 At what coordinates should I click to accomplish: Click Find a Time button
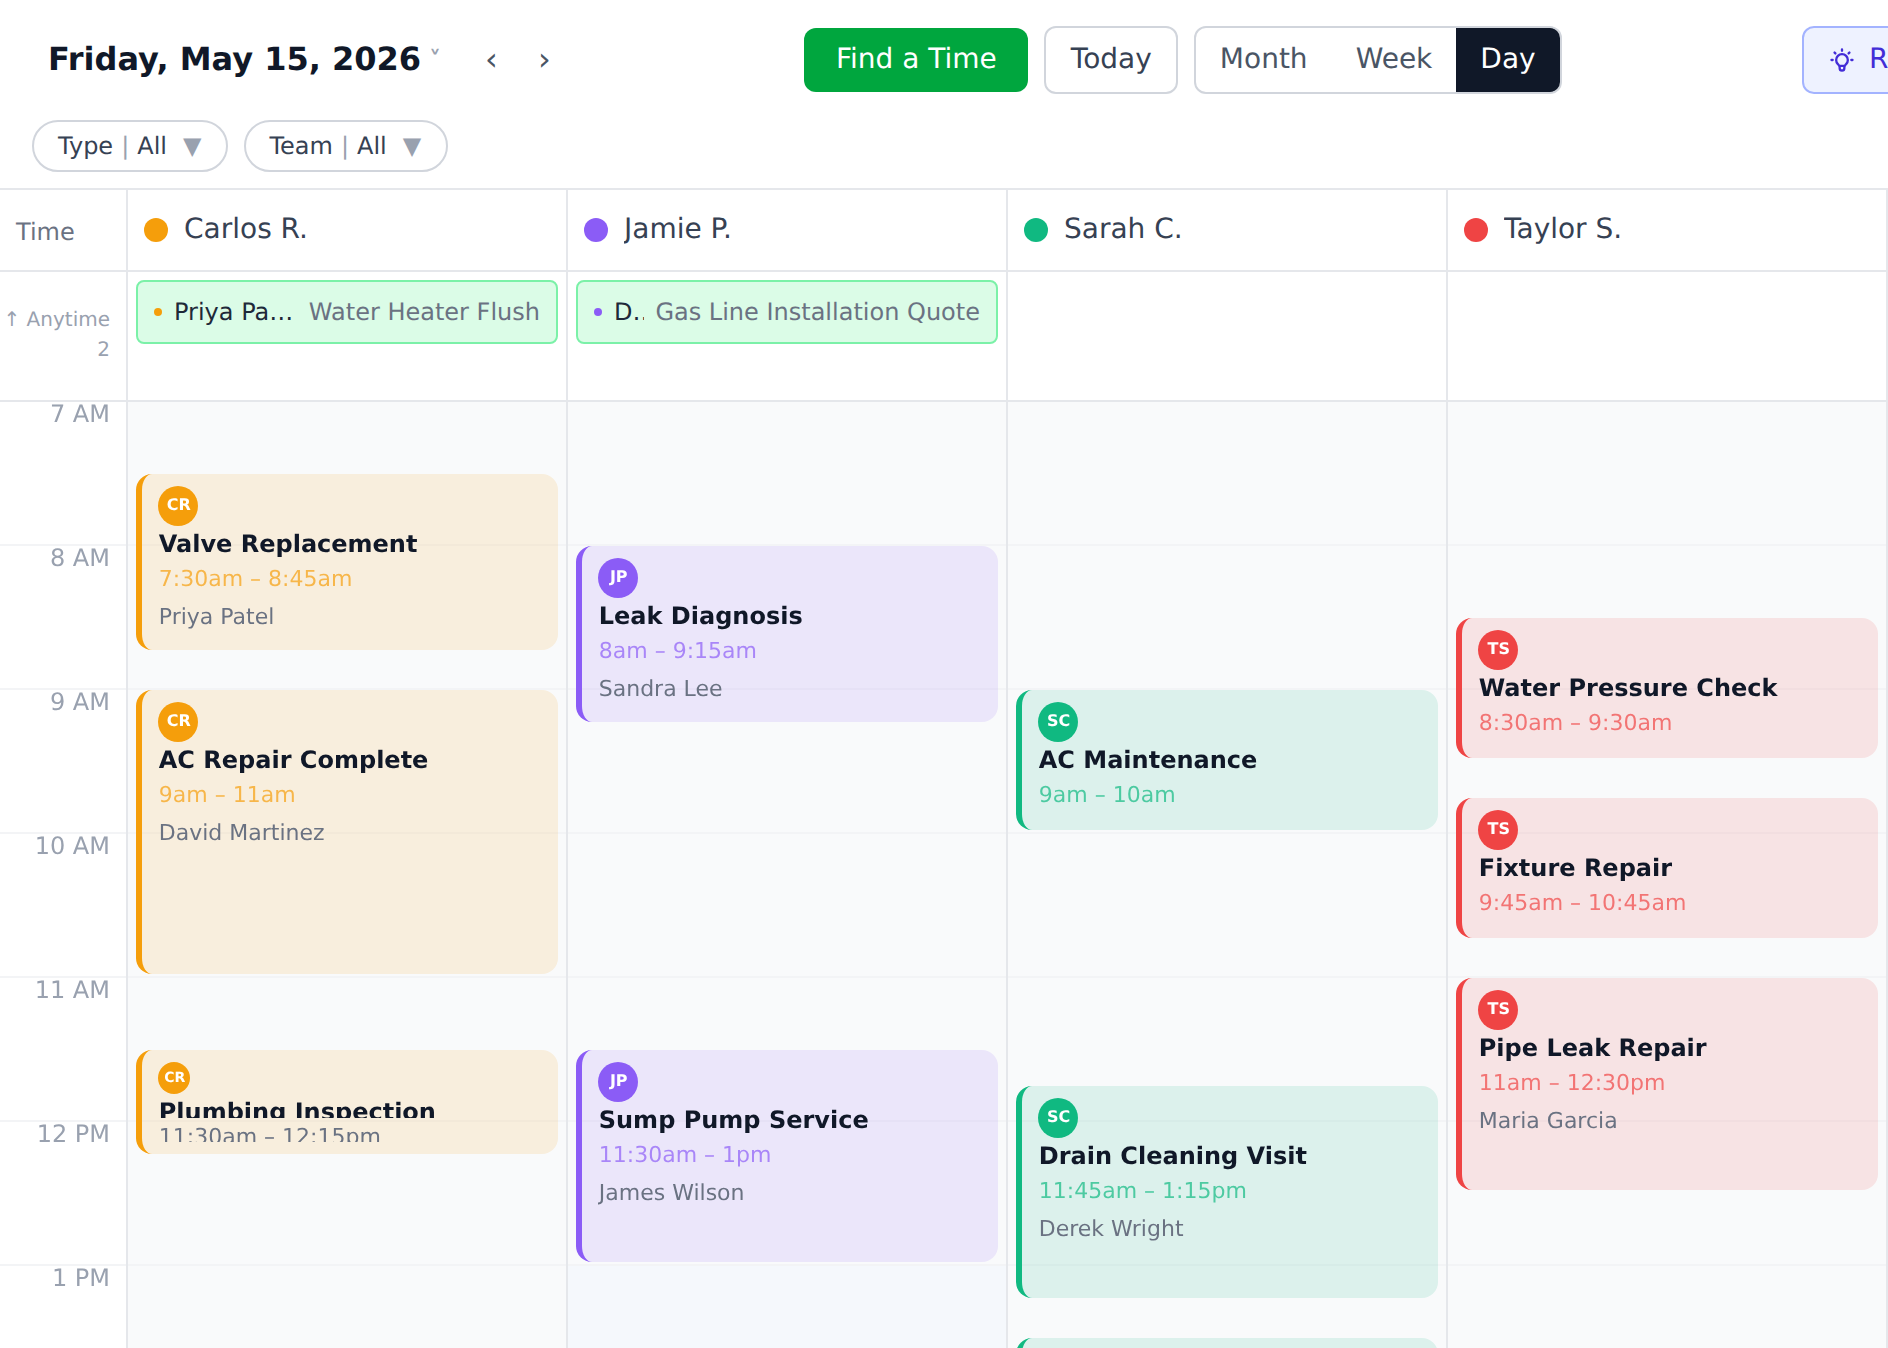tap(915, 60)
